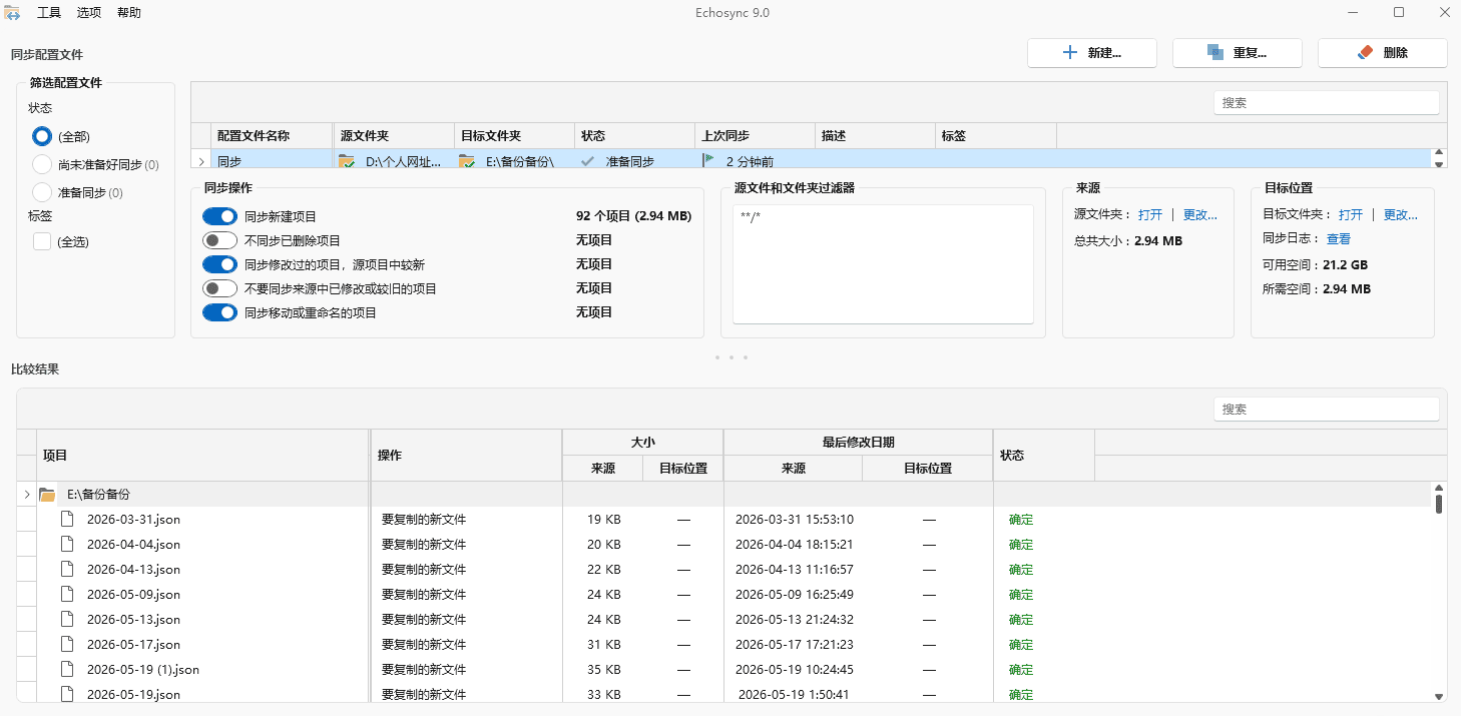Screen dimensions: 1461x716
Task: Open the 帮助 menu
Action: [129, 13]
